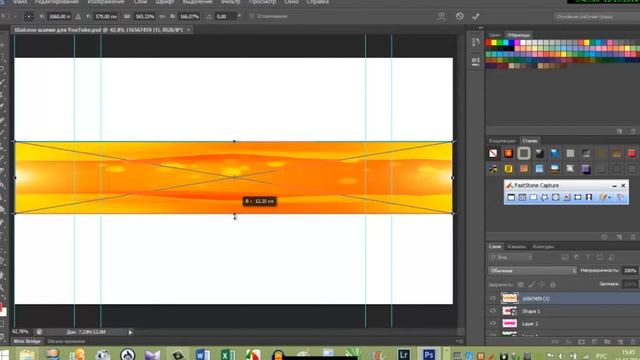Apply the no-style preset in Styles panel

tap(493, 153)
